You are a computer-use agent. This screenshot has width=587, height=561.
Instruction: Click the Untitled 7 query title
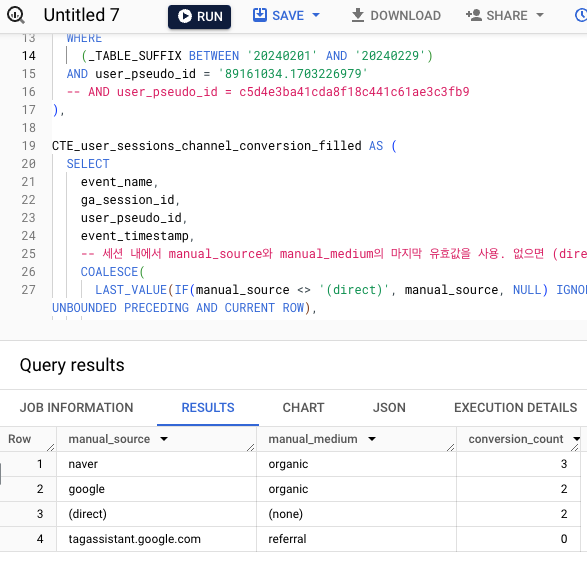pyautogui.click(x=81, y=15)
